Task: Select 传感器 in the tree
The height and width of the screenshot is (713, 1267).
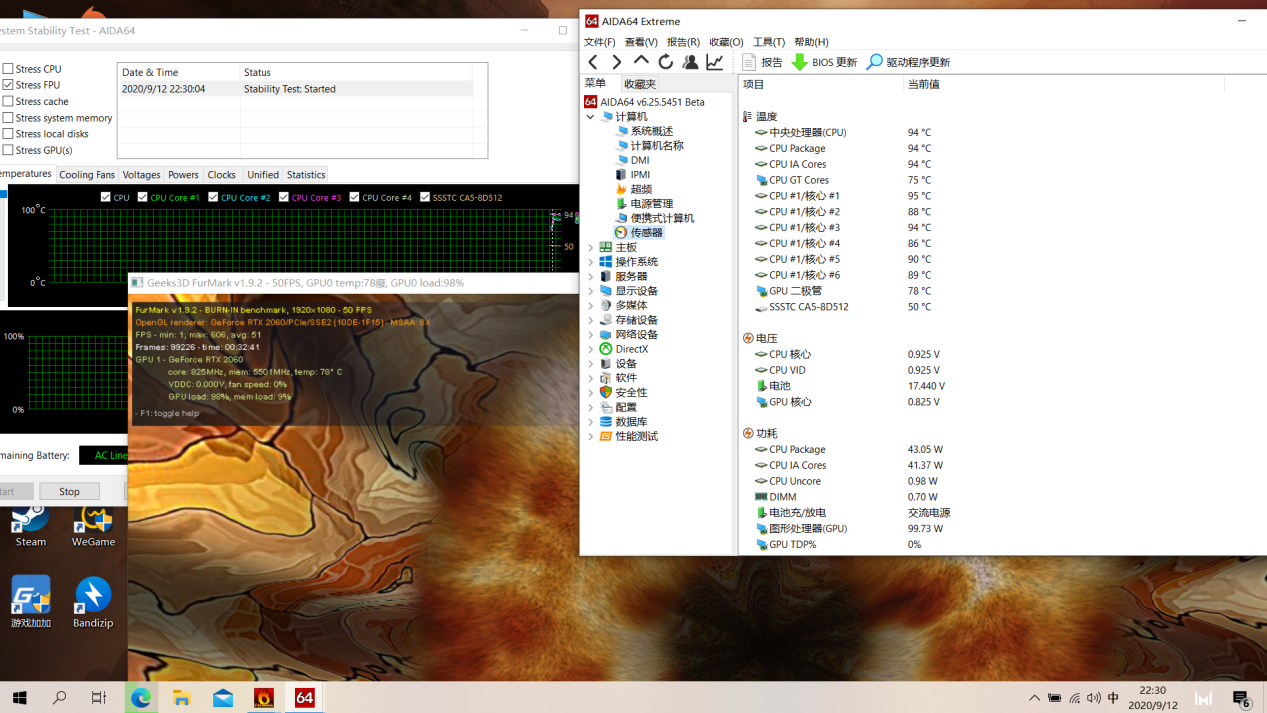Action: 646,233
